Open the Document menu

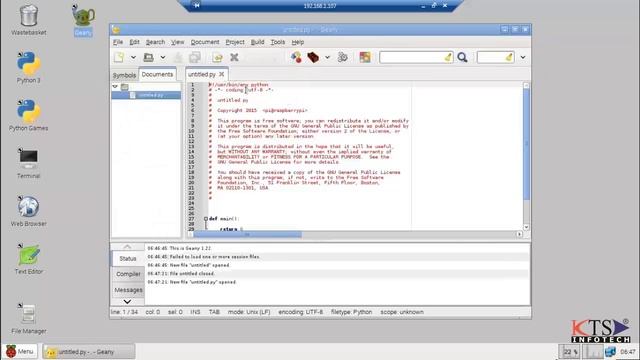[x=205, y=42]
